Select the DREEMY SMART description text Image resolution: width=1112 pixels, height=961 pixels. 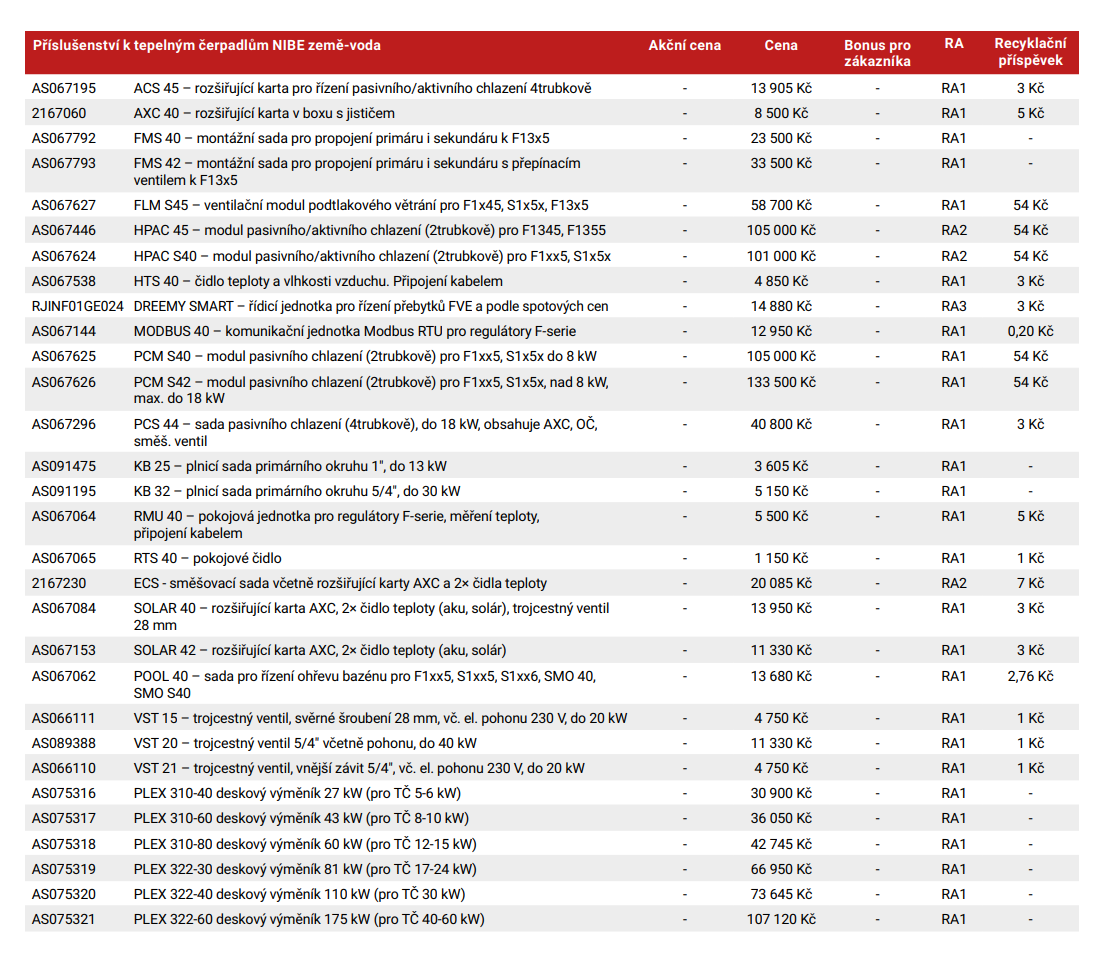click(371, 306)
